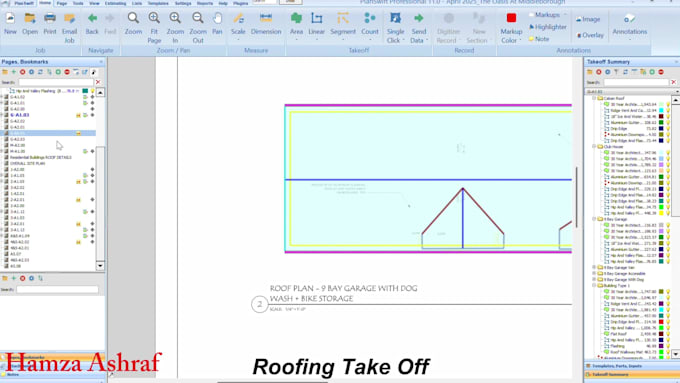Collapse the Building Type 1 folder
This screenshot has height=383, width=680.
(594, 286)
